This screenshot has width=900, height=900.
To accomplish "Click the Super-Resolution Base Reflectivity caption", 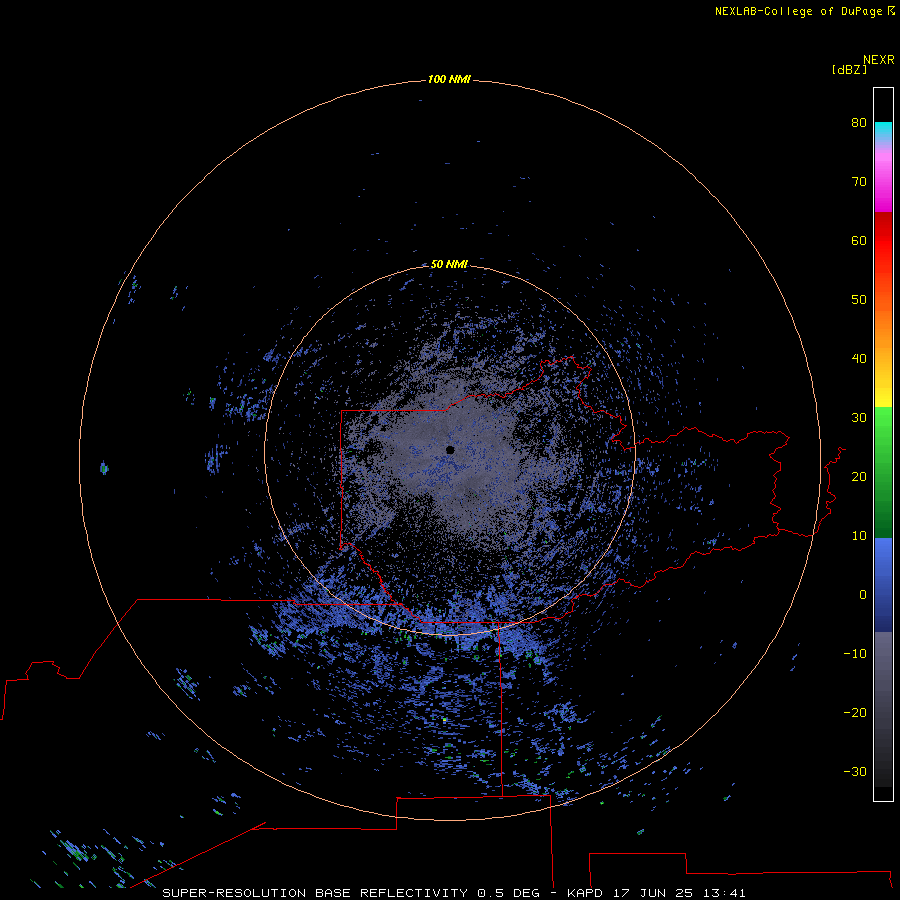I will 315,893.
